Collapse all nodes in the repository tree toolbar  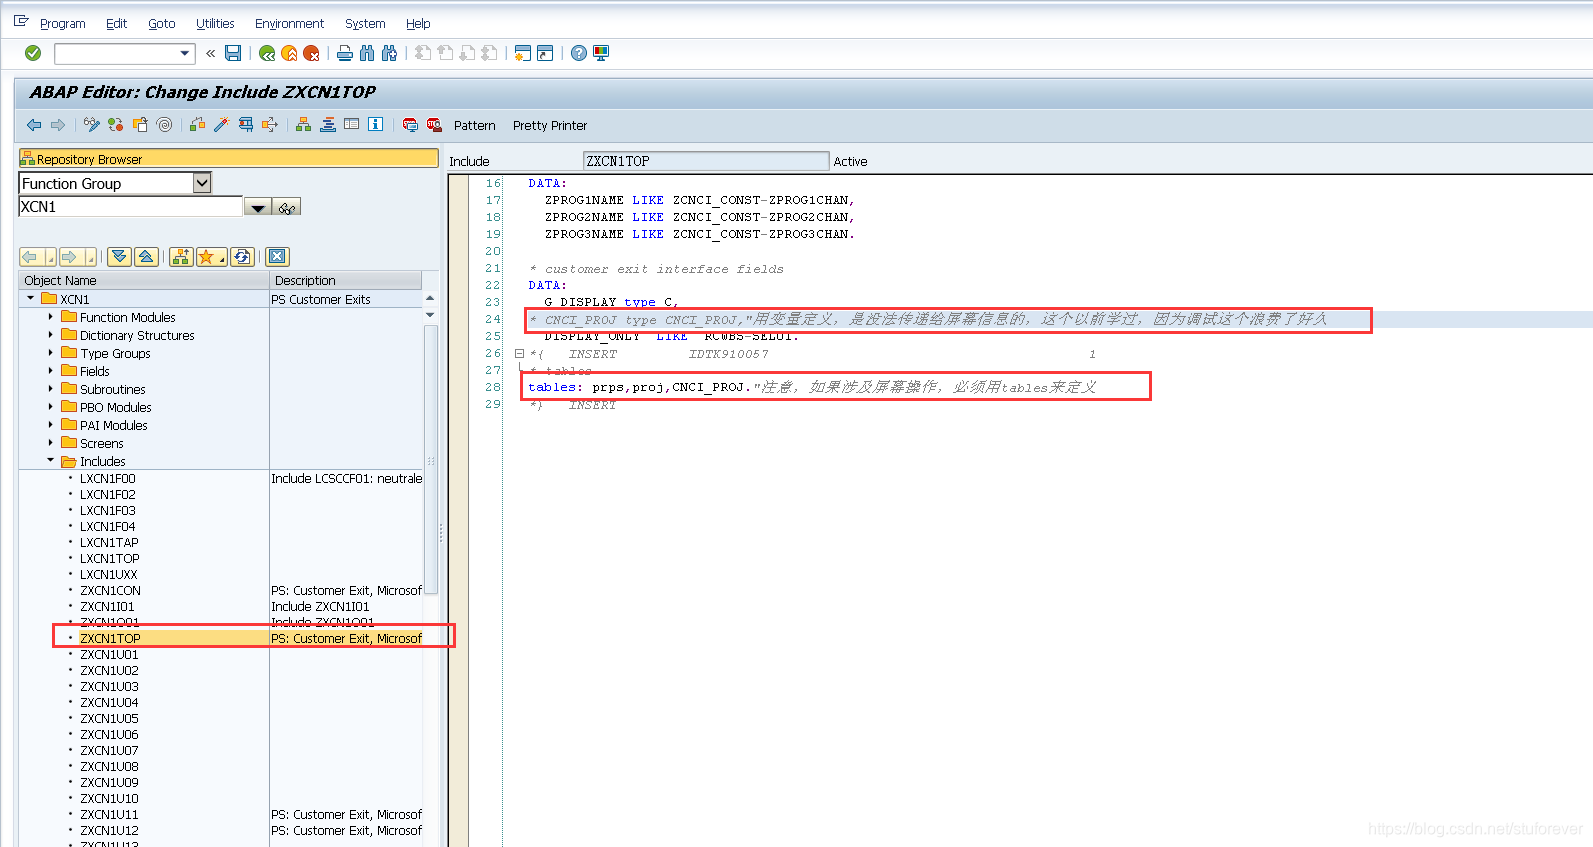pos(146,257)
